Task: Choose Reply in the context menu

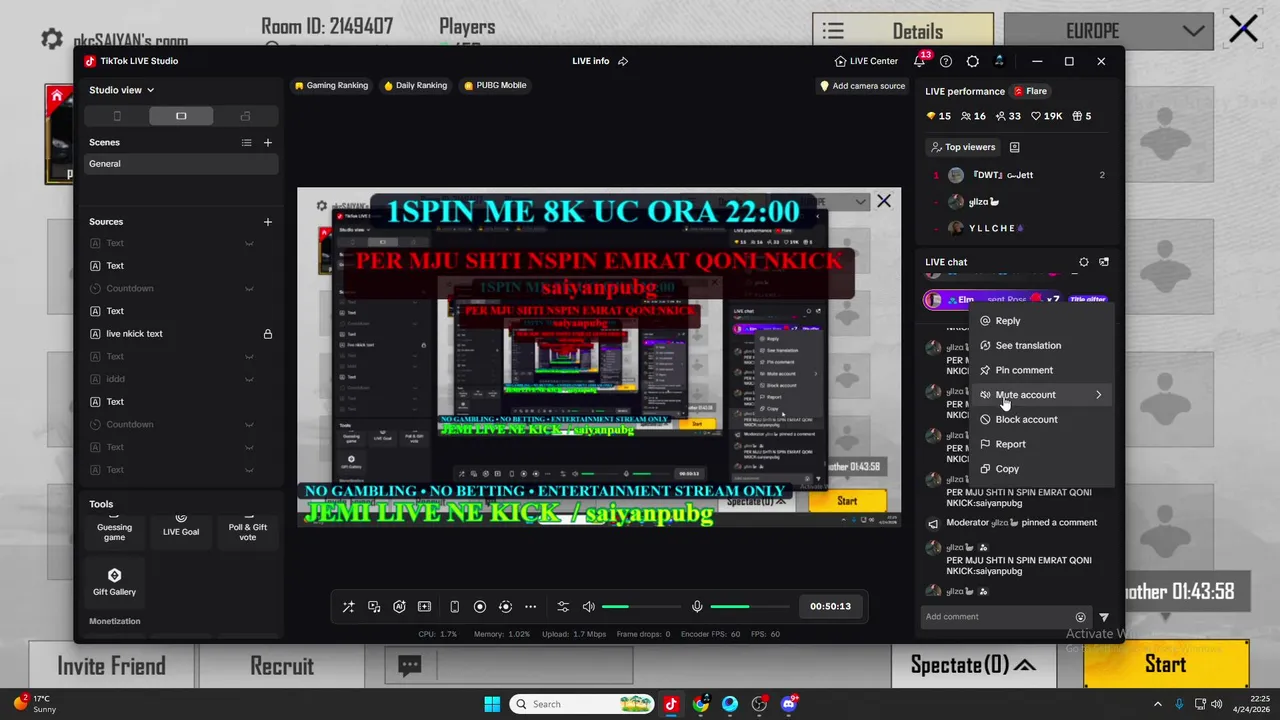Action: tap(1042, 321)
